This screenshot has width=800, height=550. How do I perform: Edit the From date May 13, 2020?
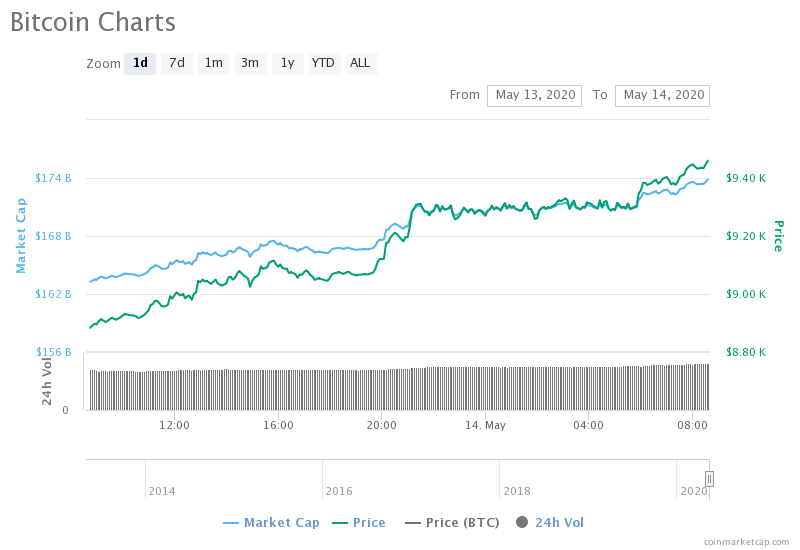(x=534, y=95)
